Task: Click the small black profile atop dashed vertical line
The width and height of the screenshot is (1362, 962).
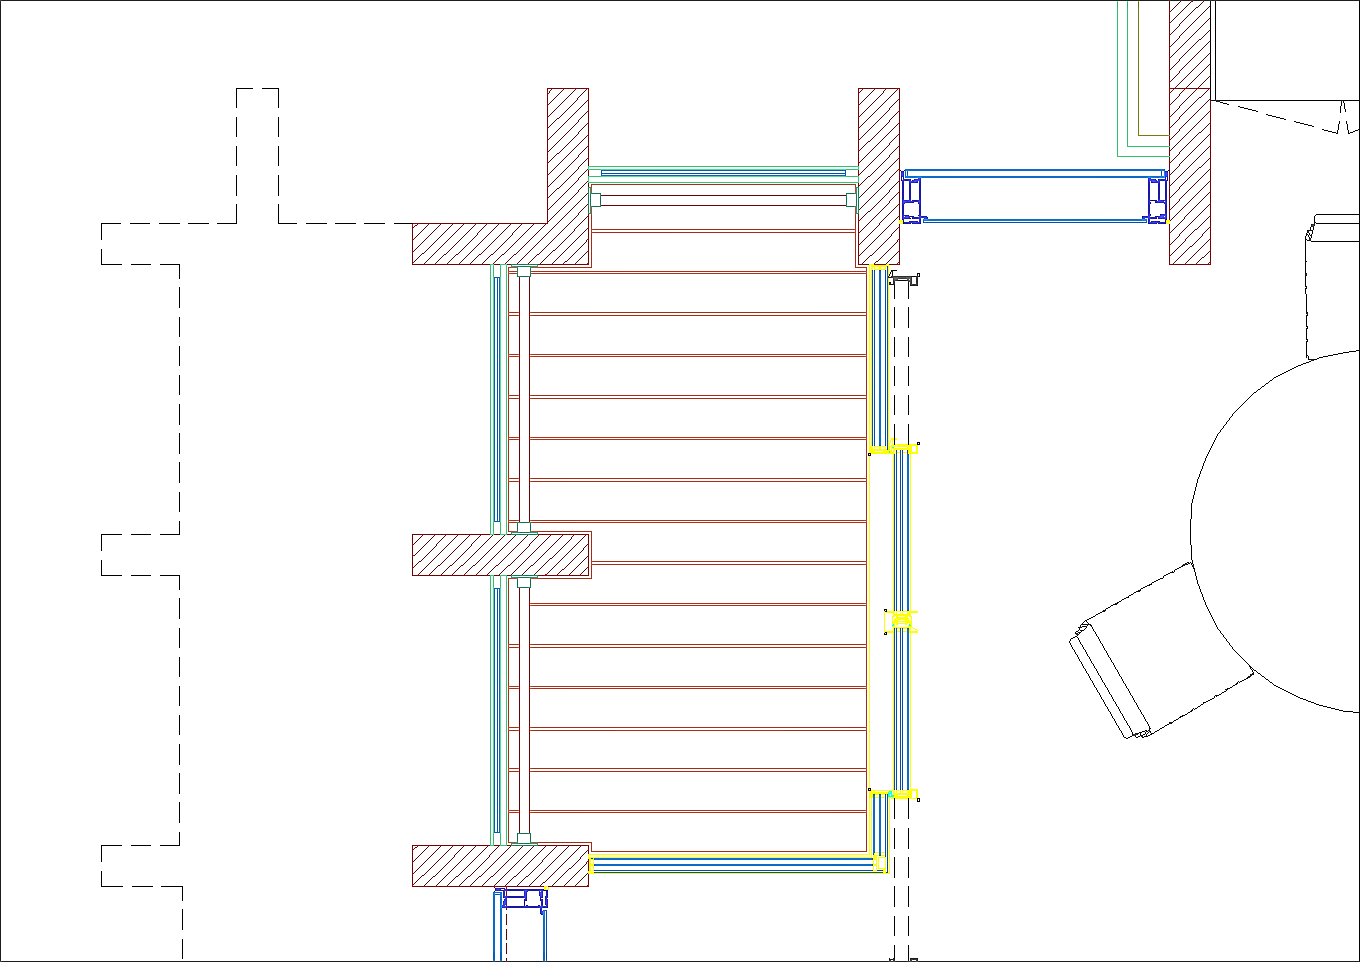Action: pyautogui.click(x=904, y=279)
